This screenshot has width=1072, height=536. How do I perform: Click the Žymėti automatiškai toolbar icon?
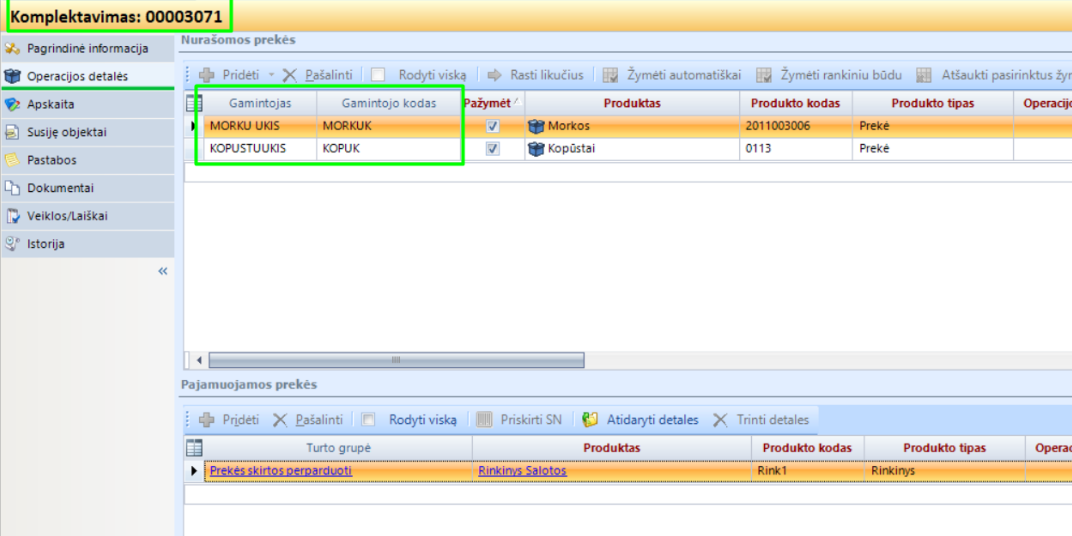point(610,75)
